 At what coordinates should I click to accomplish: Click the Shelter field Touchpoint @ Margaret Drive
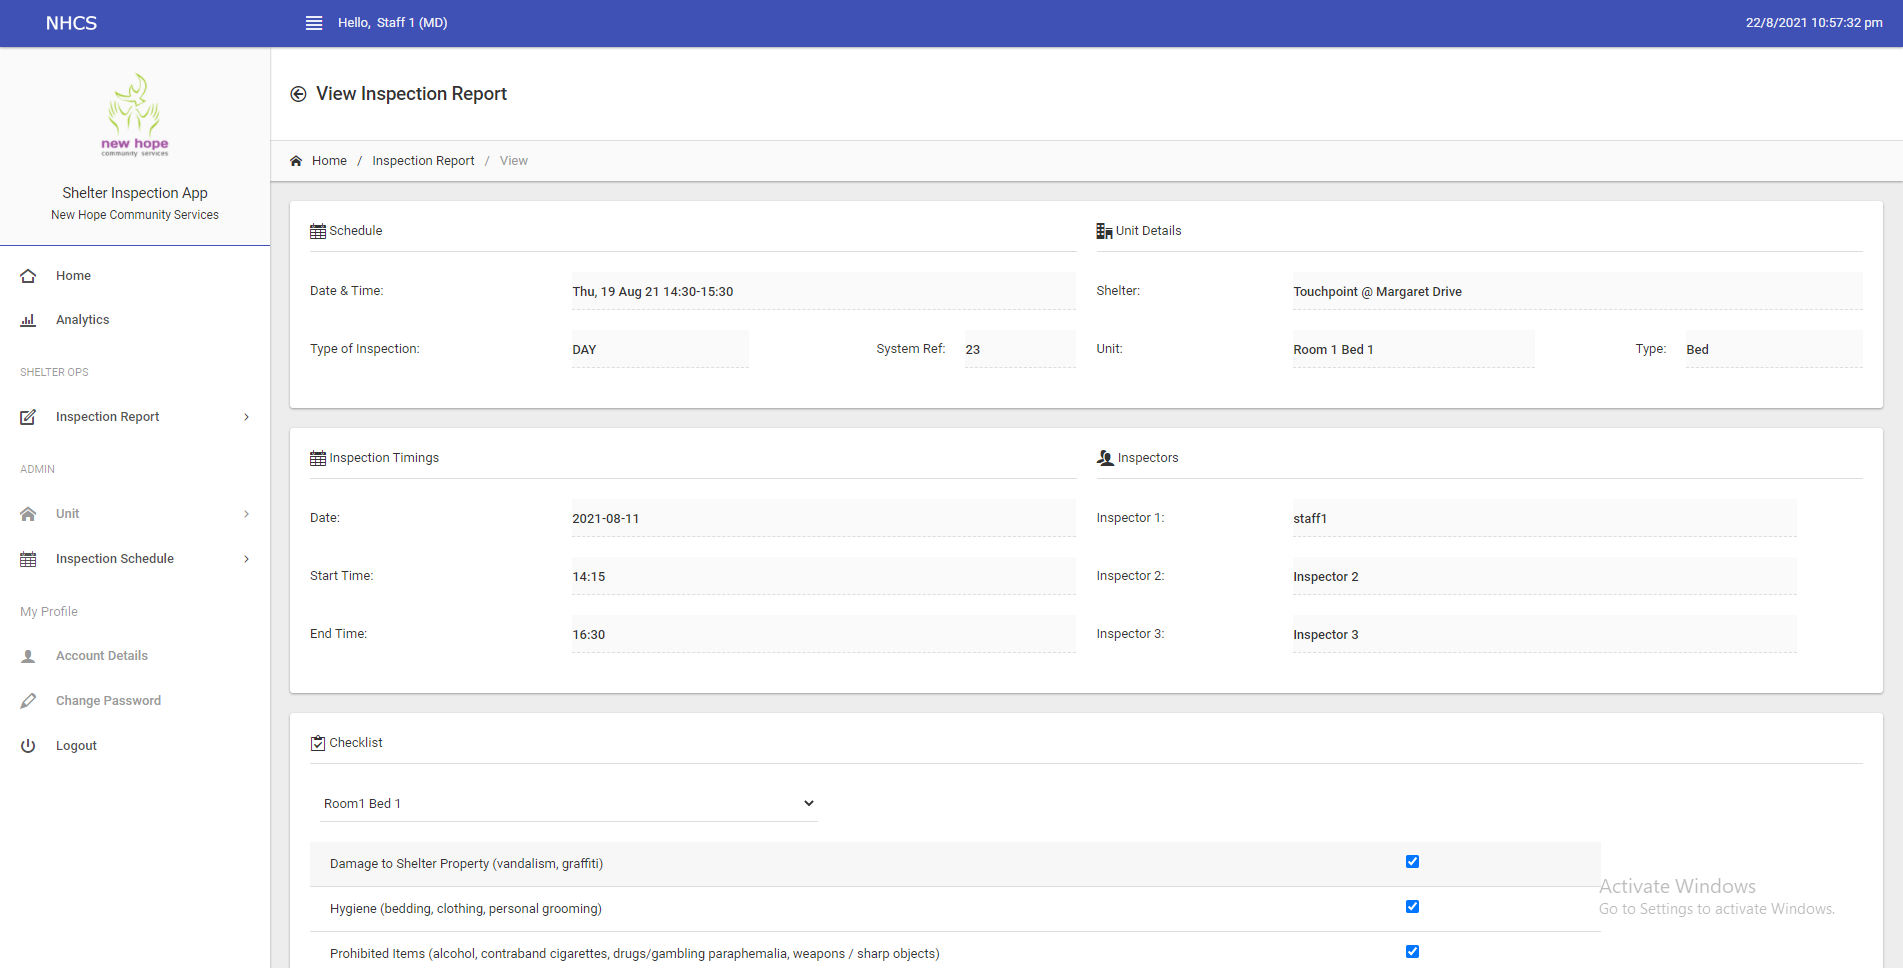point(1577,292)
